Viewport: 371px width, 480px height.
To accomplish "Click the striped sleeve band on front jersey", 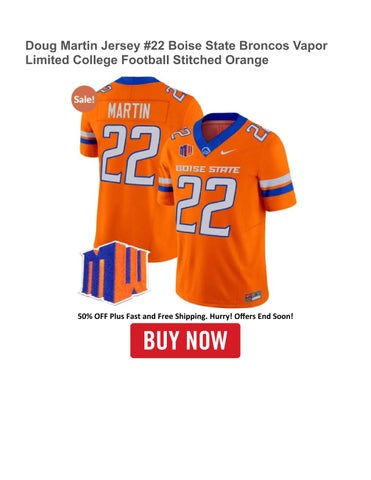I will click(x=276, y=185).
